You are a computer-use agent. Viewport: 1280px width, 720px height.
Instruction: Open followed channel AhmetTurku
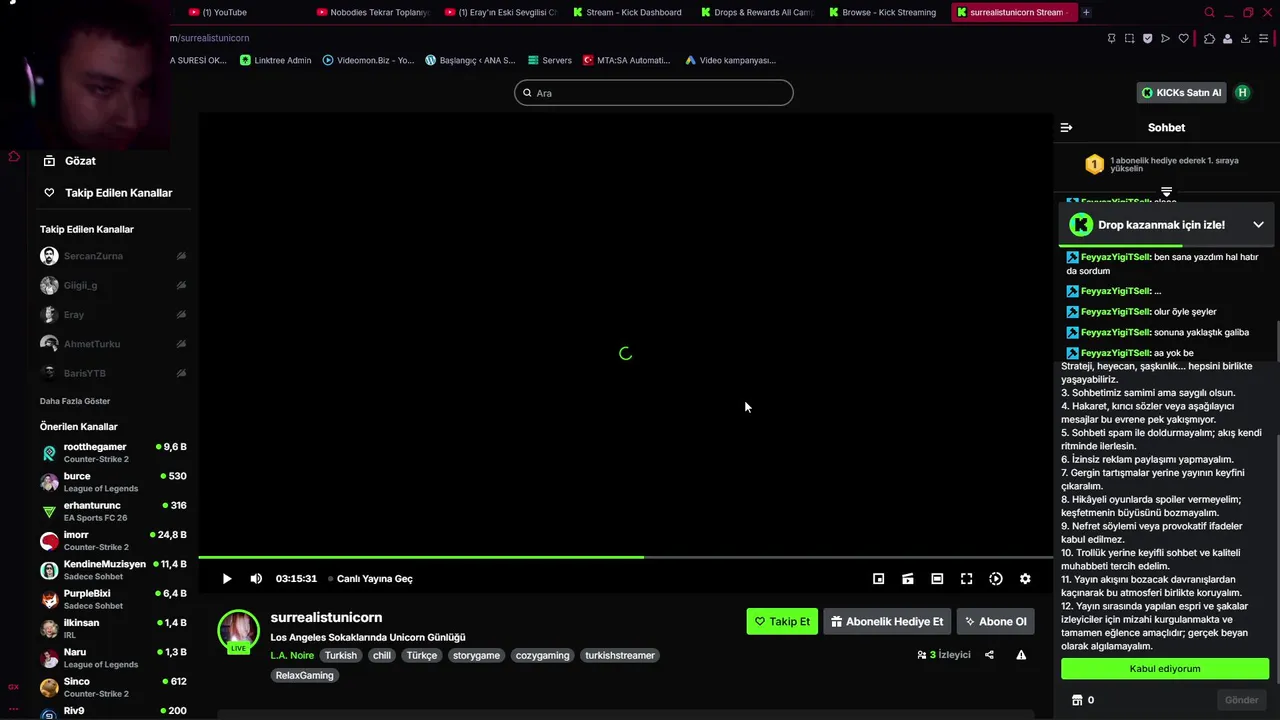tap(113, 344)
